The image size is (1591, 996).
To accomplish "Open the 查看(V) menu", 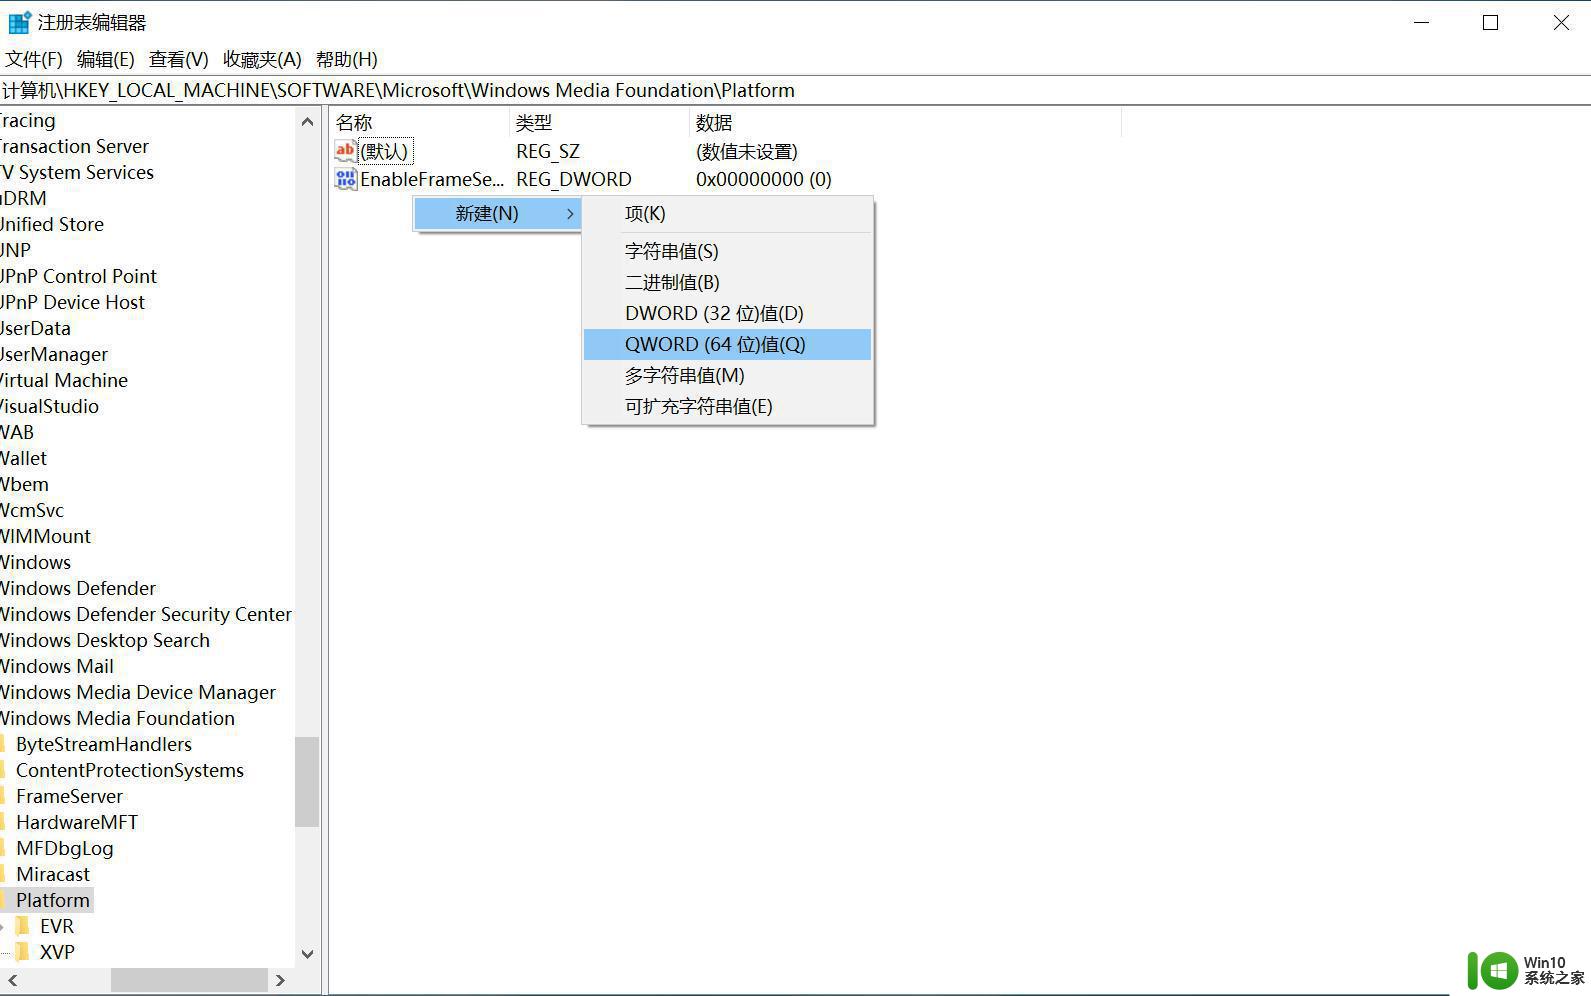I will pyautogui.click(x=179, y=59).
